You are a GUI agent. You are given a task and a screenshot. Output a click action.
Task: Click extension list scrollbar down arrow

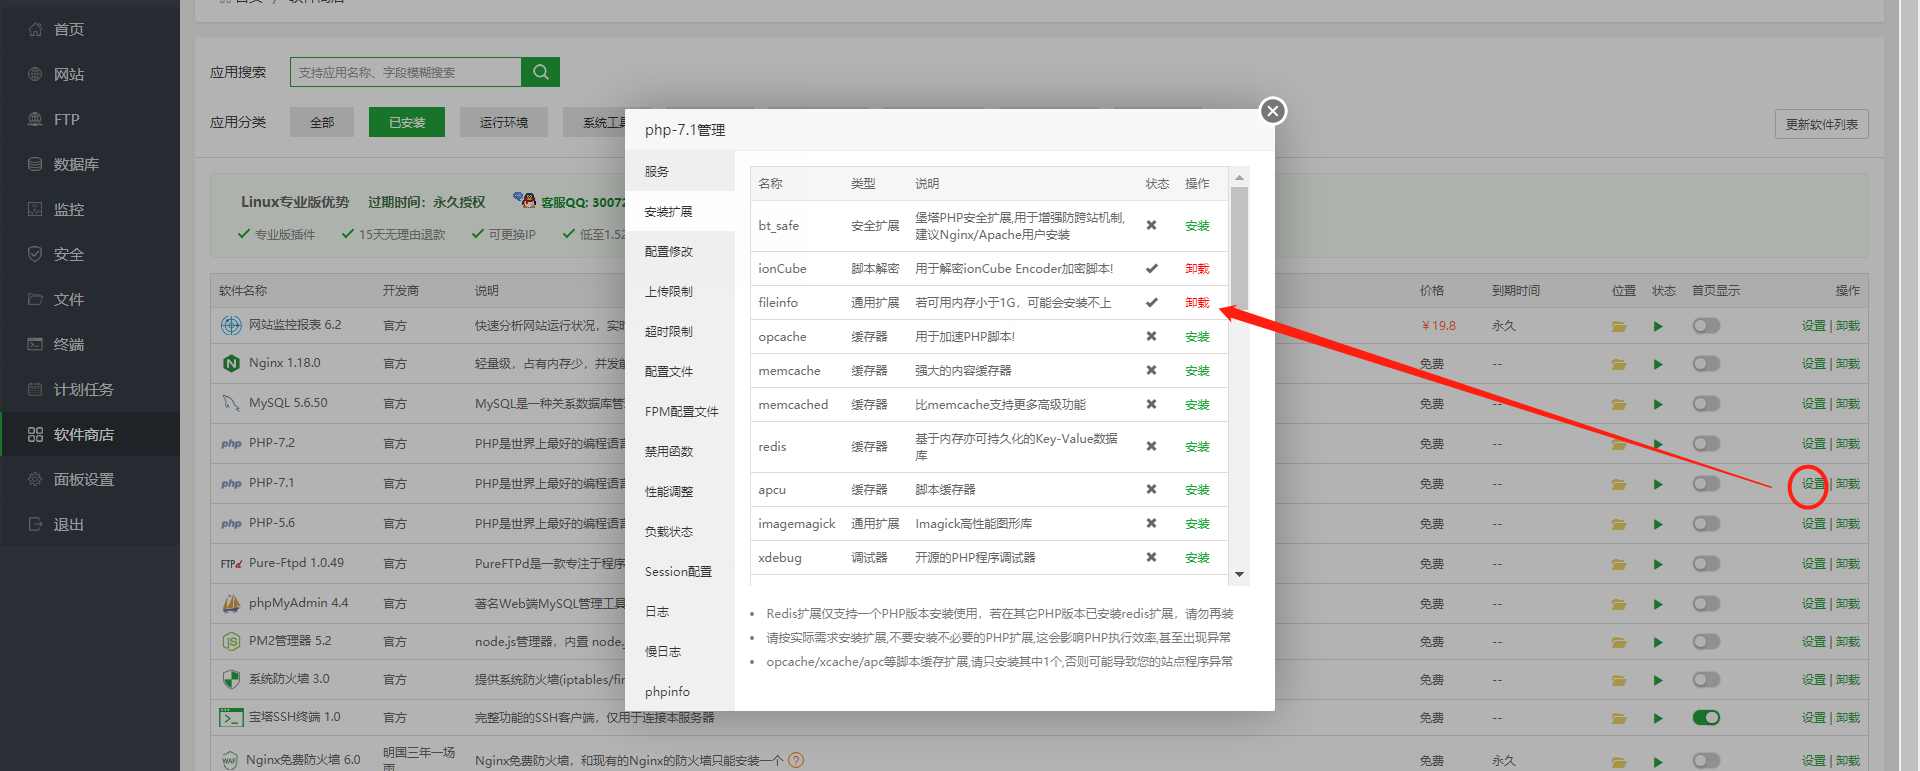click(1239, 574)
